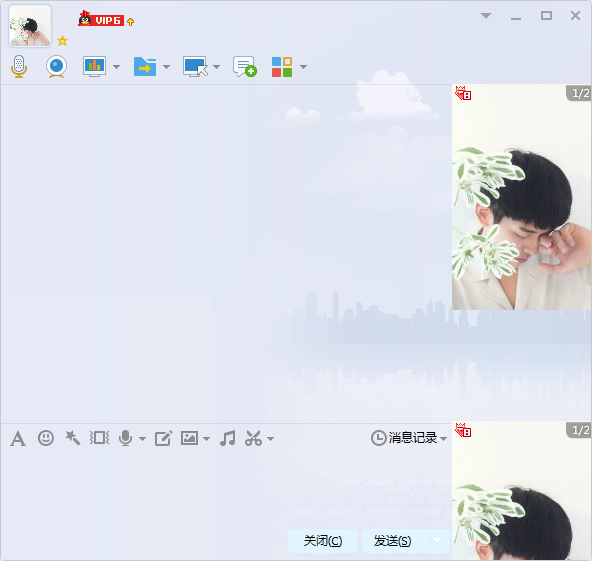Expand the 消息记录 dropdown arrow
The image size is (592, 561).
click(x=444, y=439)
